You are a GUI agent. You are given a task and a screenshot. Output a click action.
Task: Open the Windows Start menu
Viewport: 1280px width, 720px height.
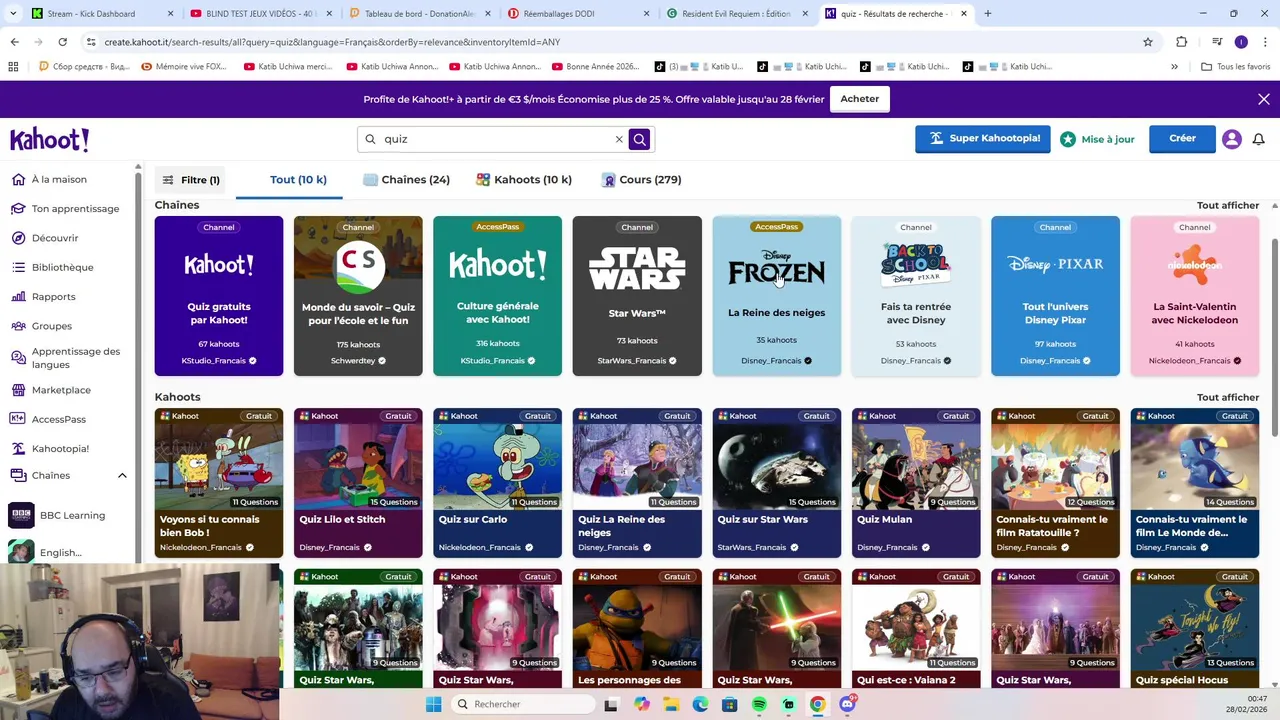[433, 704]
